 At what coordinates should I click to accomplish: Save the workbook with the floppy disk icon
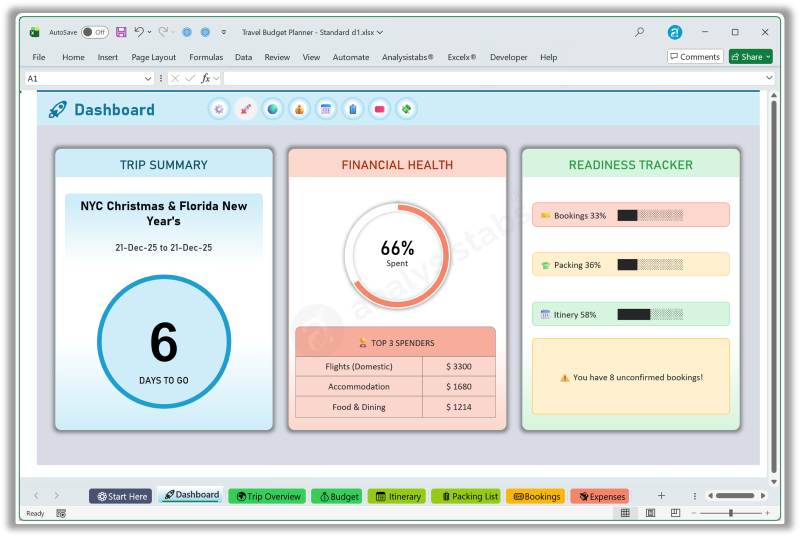pyautogui.click(x=121, y=32)
